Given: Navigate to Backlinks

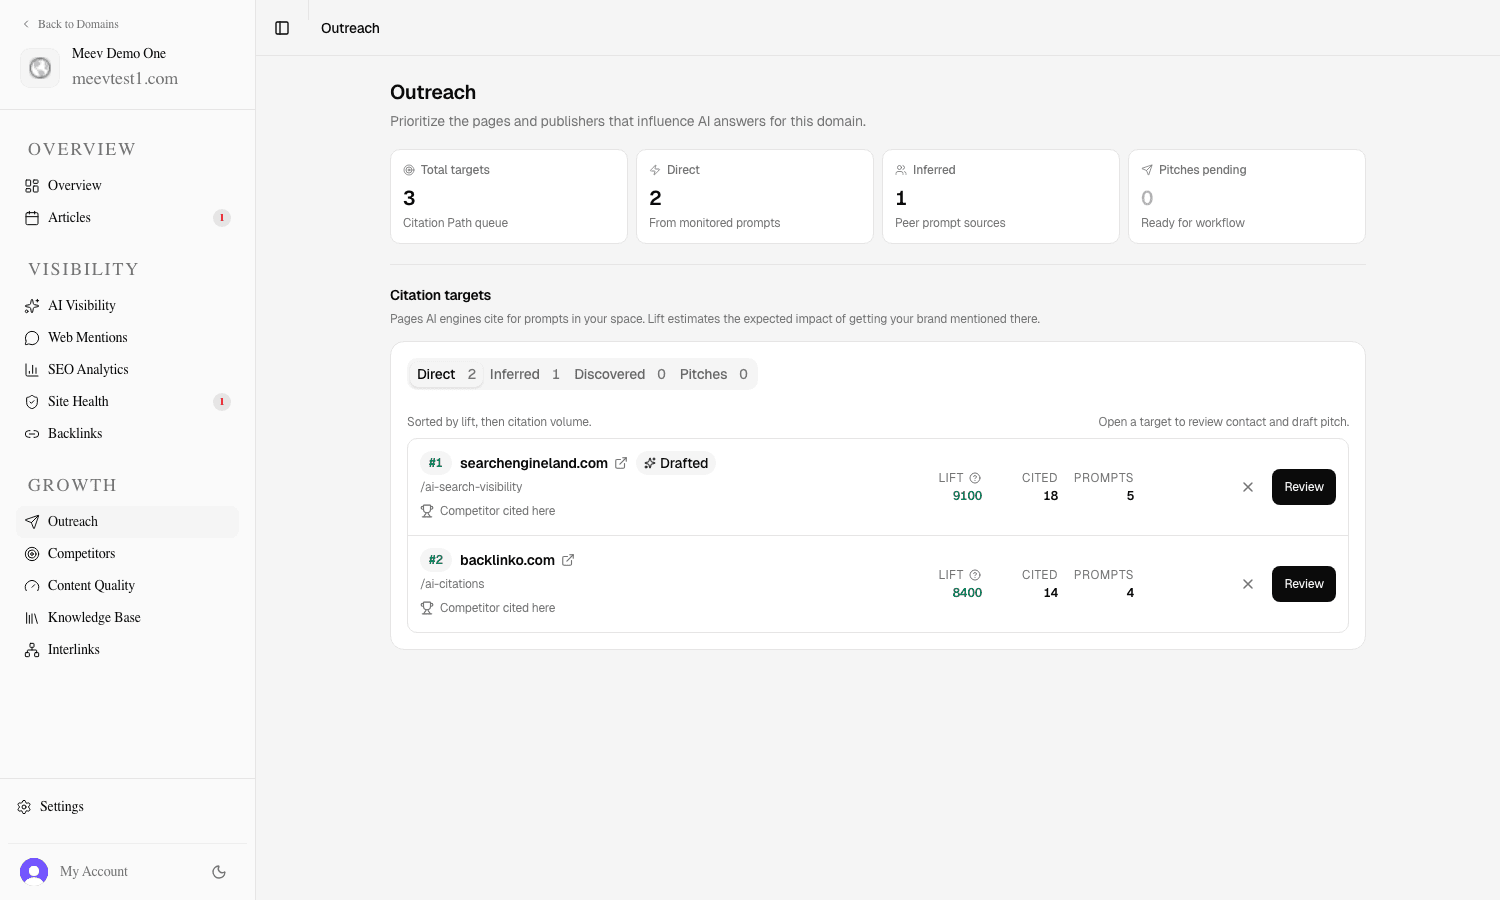Looking at the screenshot, I should click(127, 433).
